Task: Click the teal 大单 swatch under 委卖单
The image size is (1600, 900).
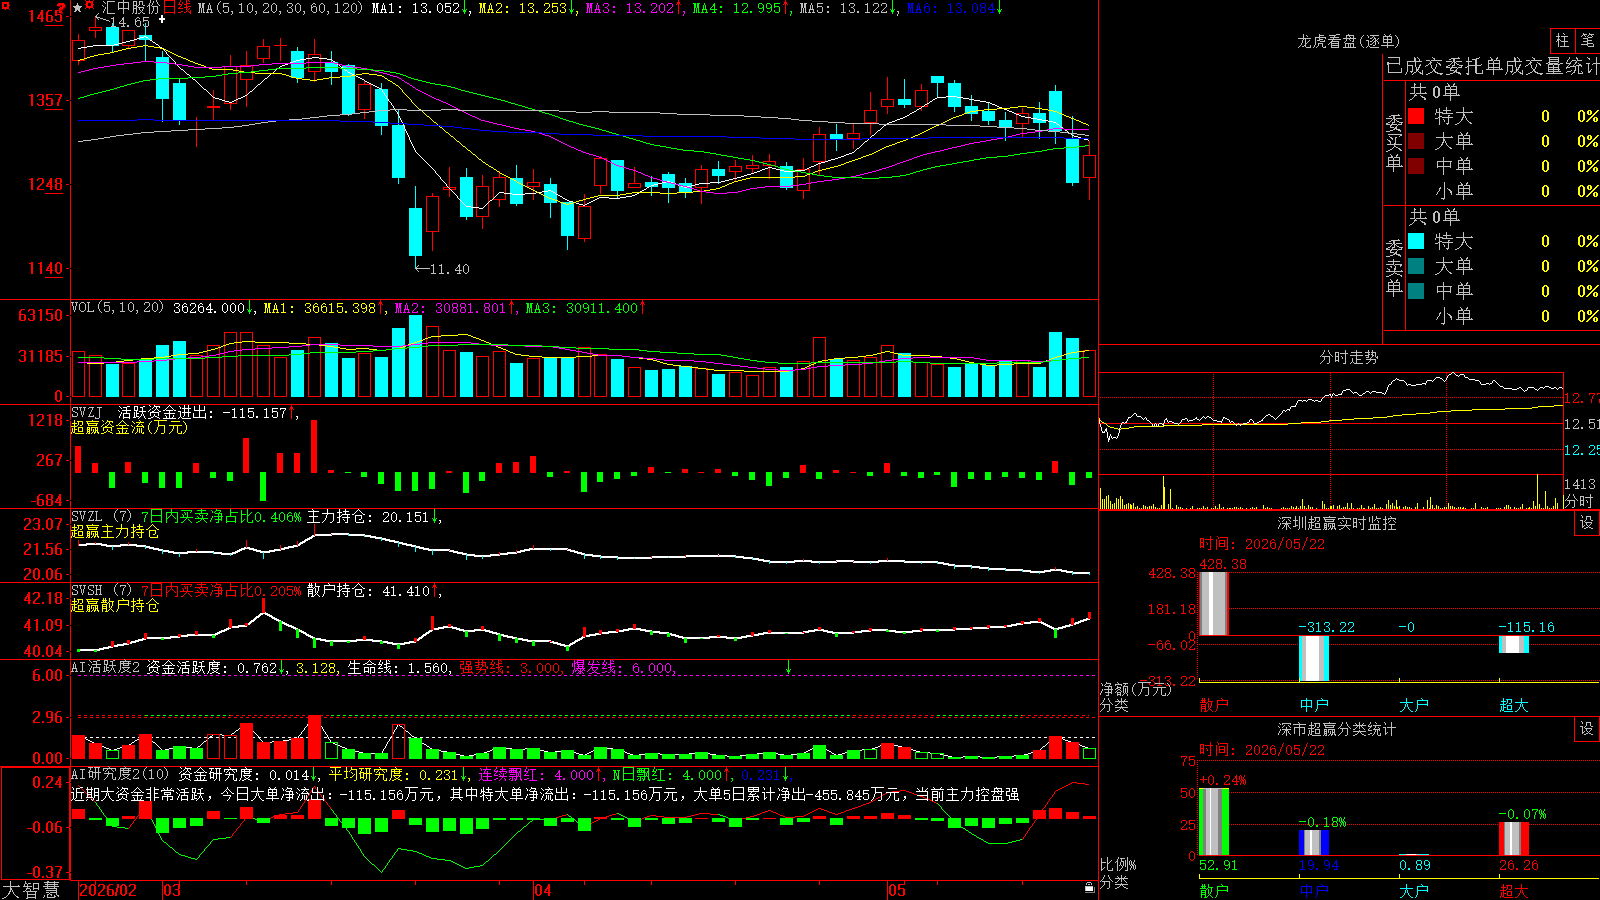Action: (x=1416, y=266)
